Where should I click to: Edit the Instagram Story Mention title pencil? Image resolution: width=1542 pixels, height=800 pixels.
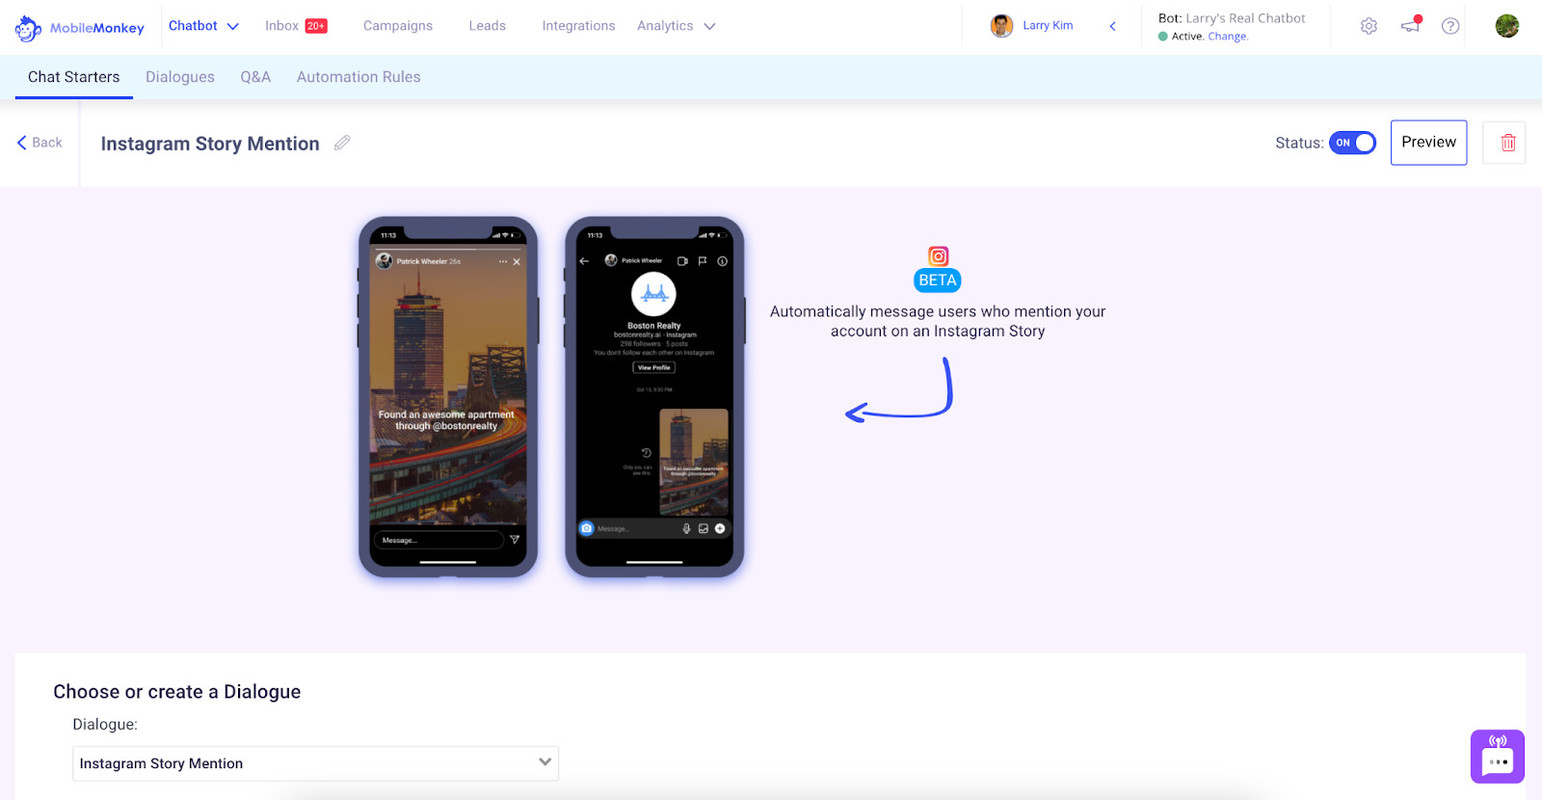coord(342,143)
